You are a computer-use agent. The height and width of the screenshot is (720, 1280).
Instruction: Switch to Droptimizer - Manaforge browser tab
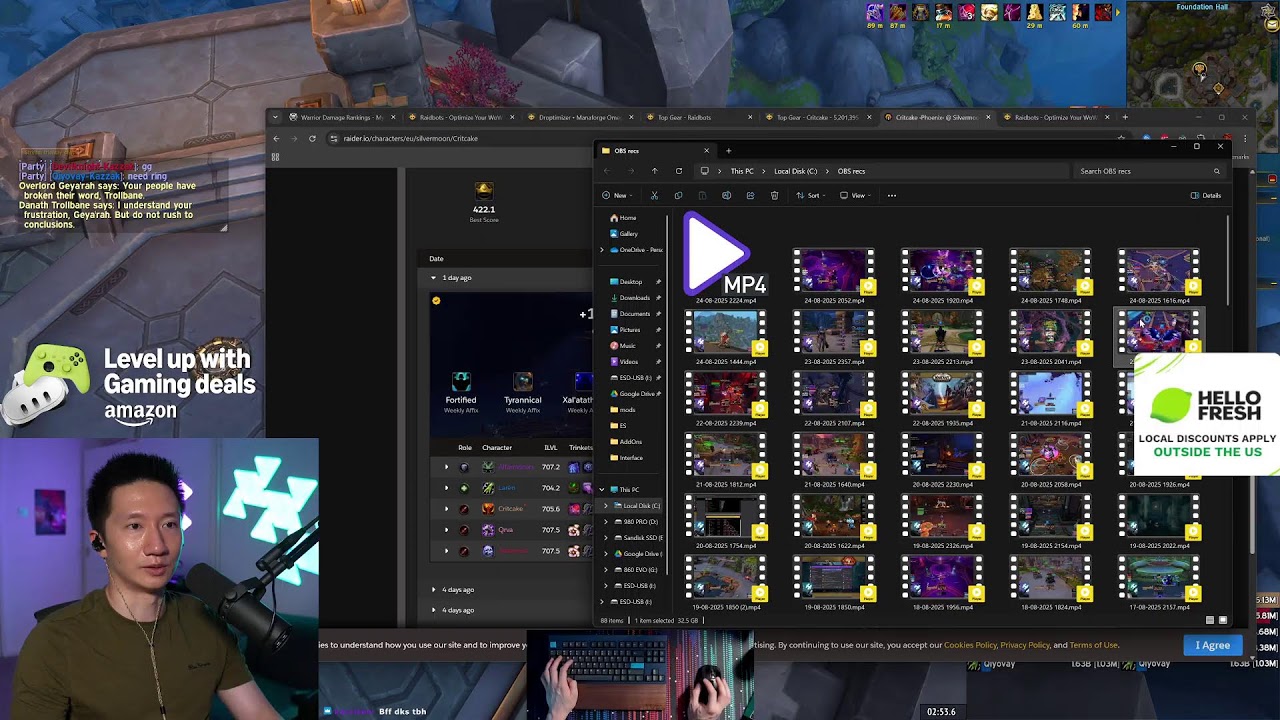580,117
